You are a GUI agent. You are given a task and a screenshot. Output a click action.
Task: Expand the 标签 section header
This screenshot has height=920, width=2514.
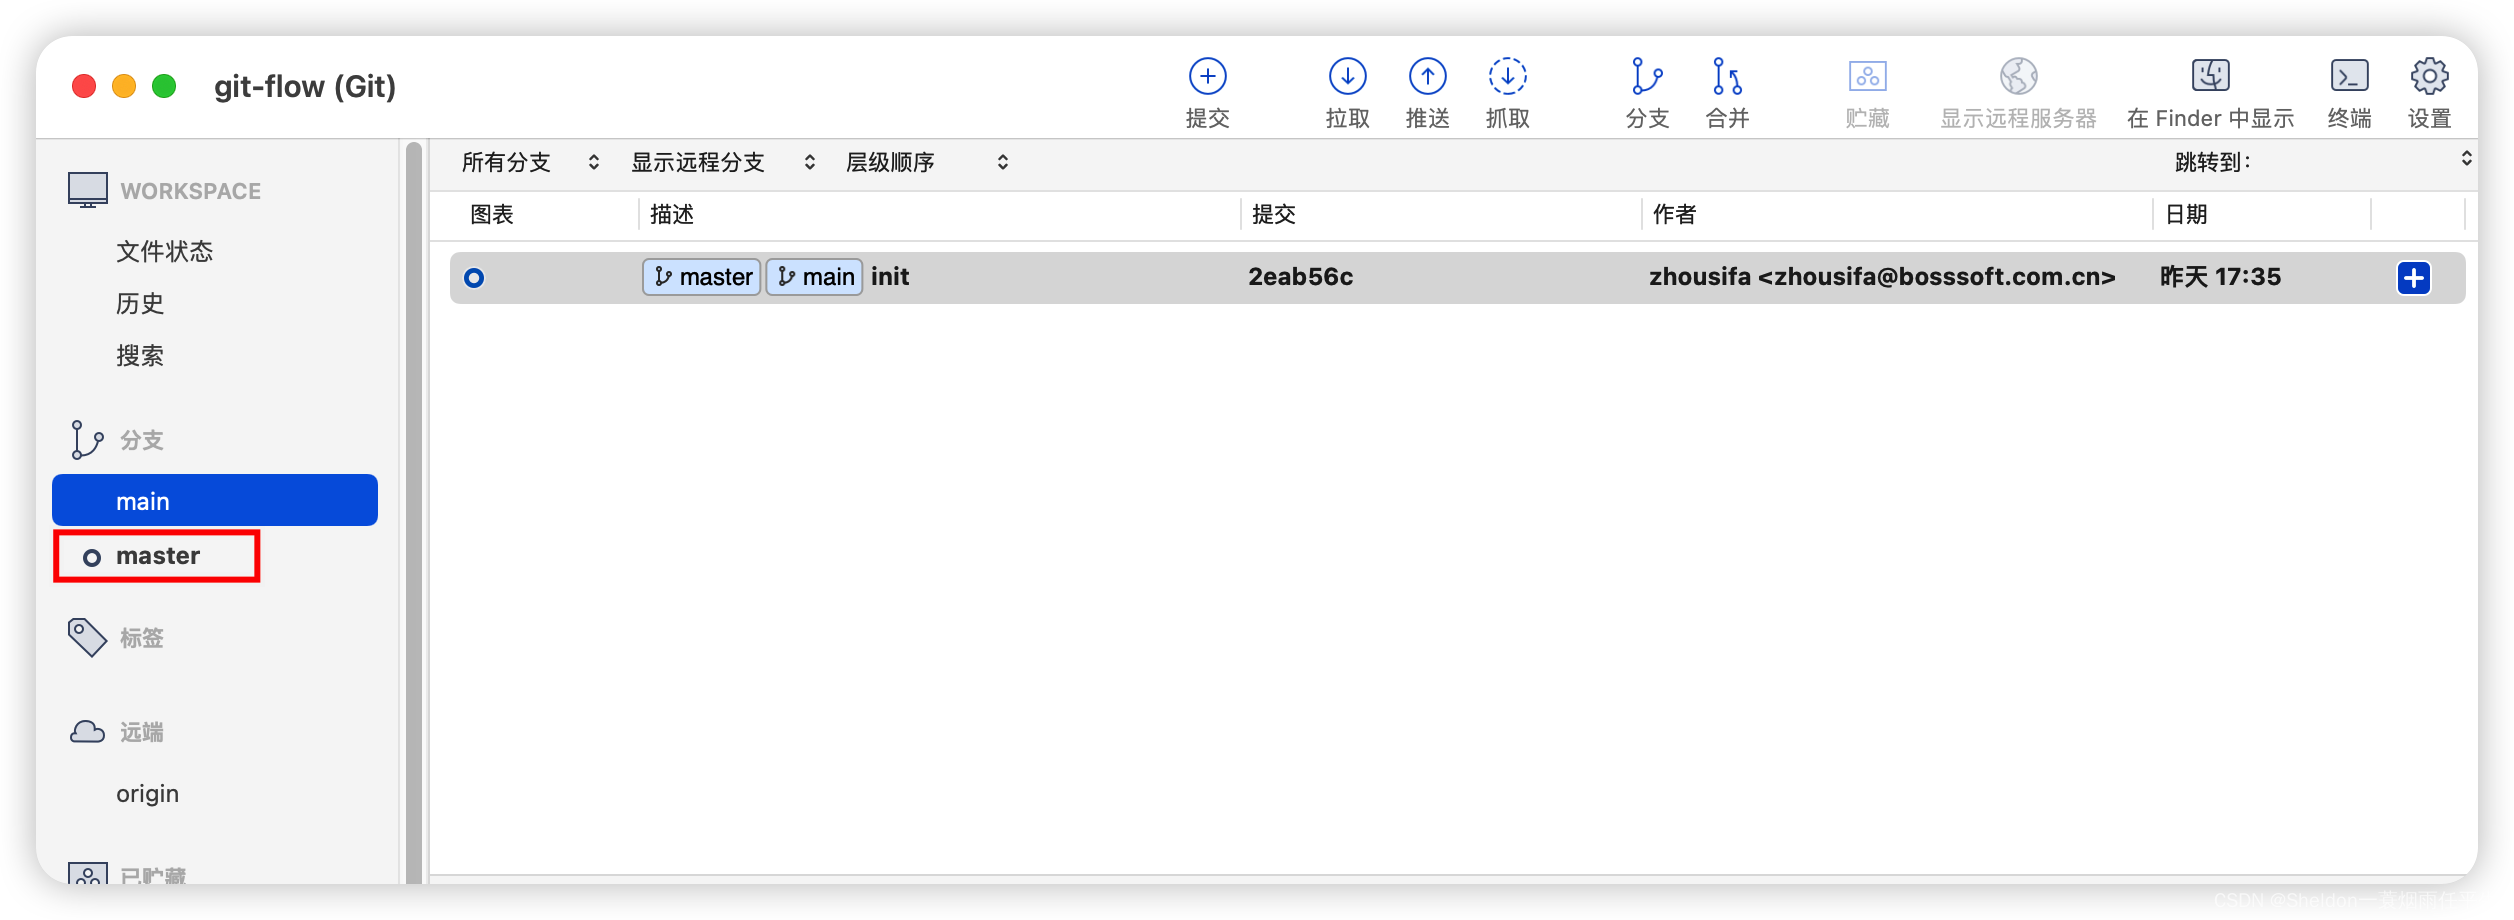pyautogui.click(x=141, y=638)
